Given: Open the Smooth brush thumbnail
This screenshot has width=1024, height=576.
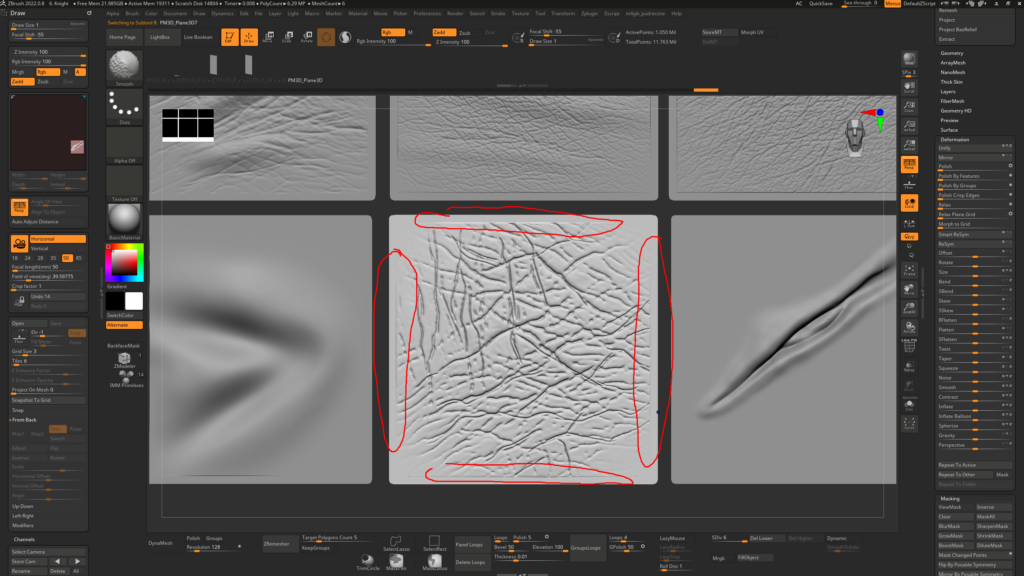Looking at the screenshot, I should point(124,67).
